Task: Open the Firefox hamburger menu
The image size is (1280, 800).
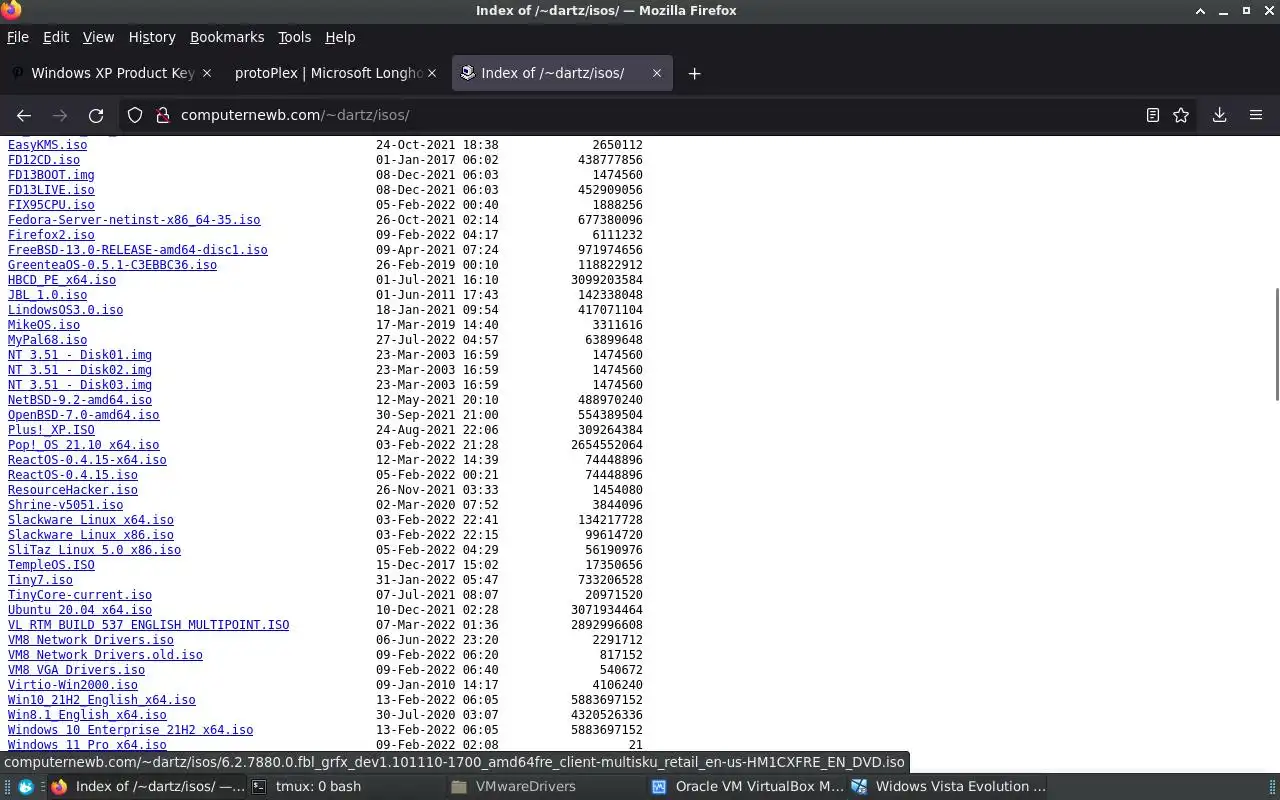Action: tap(1256, 115)
